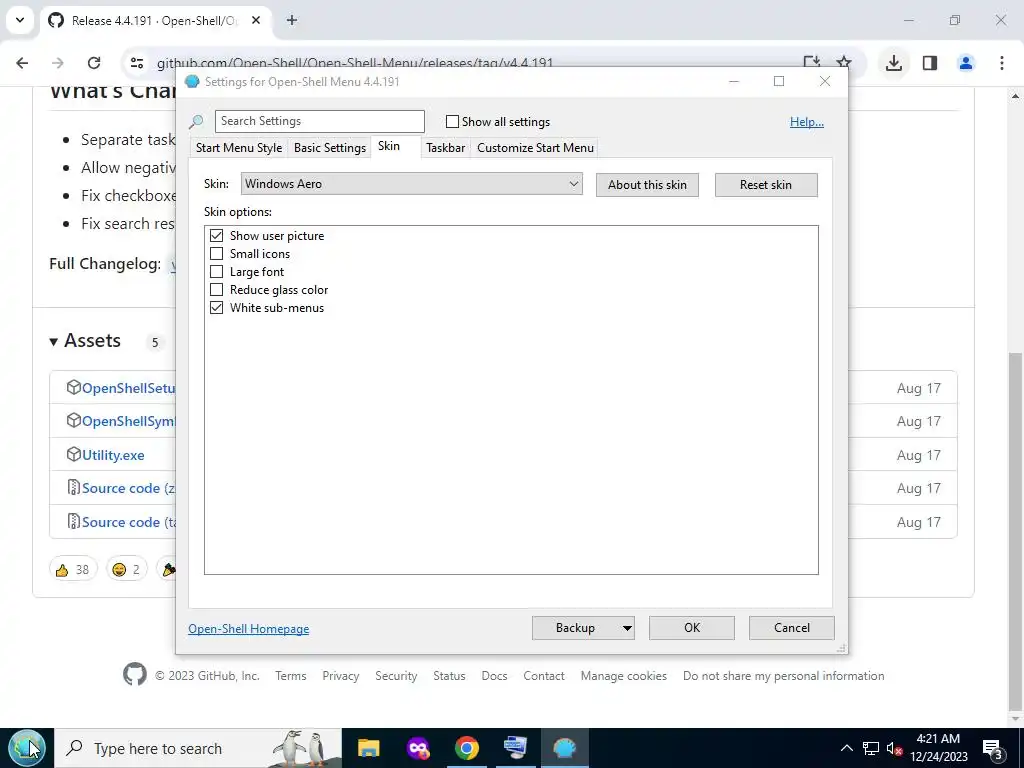Click the Windows search box on taskbar
Screen dimensions: 1024x768
198,748
